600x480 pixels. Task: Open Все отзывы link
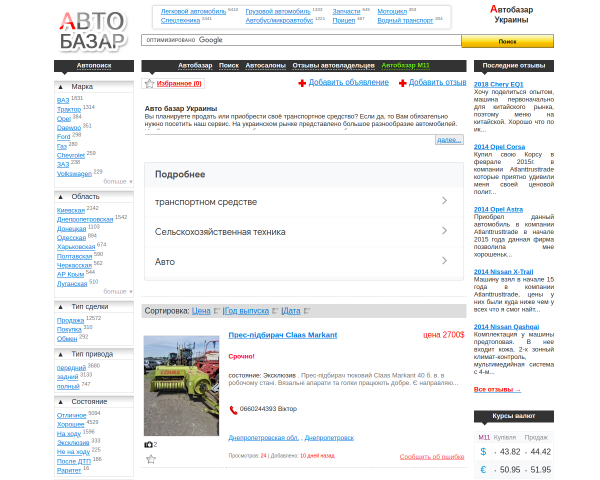point(497,389)
